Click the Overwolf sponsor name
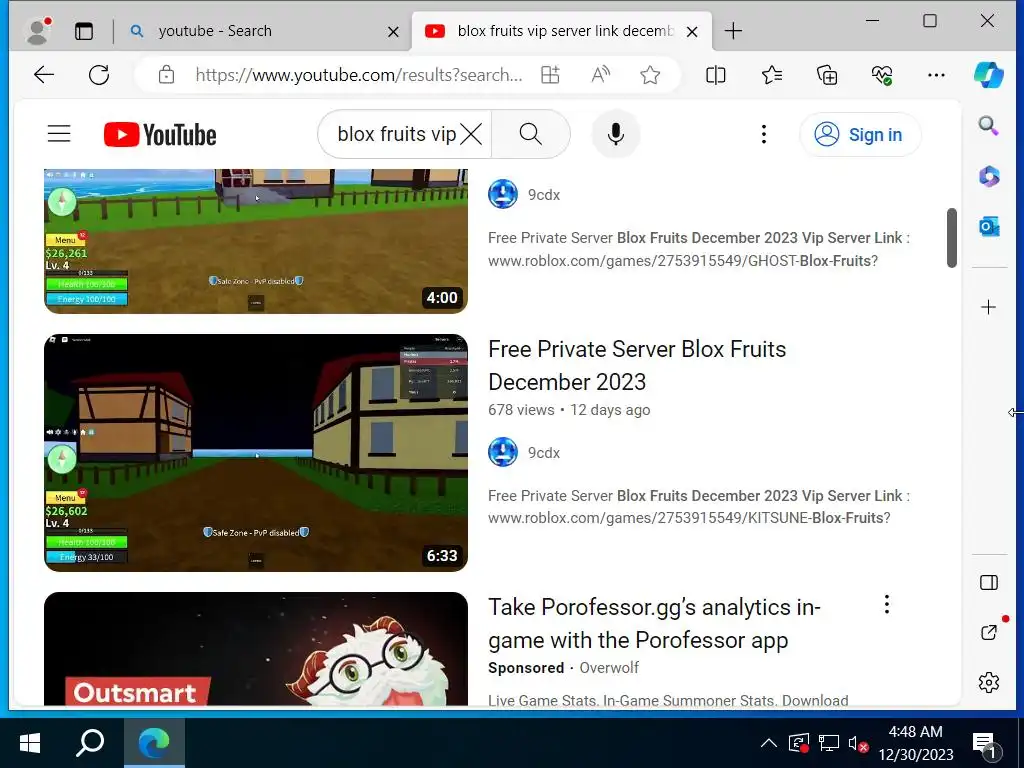This screenshot has width=1024, height=768. click(x=609, y=667)
